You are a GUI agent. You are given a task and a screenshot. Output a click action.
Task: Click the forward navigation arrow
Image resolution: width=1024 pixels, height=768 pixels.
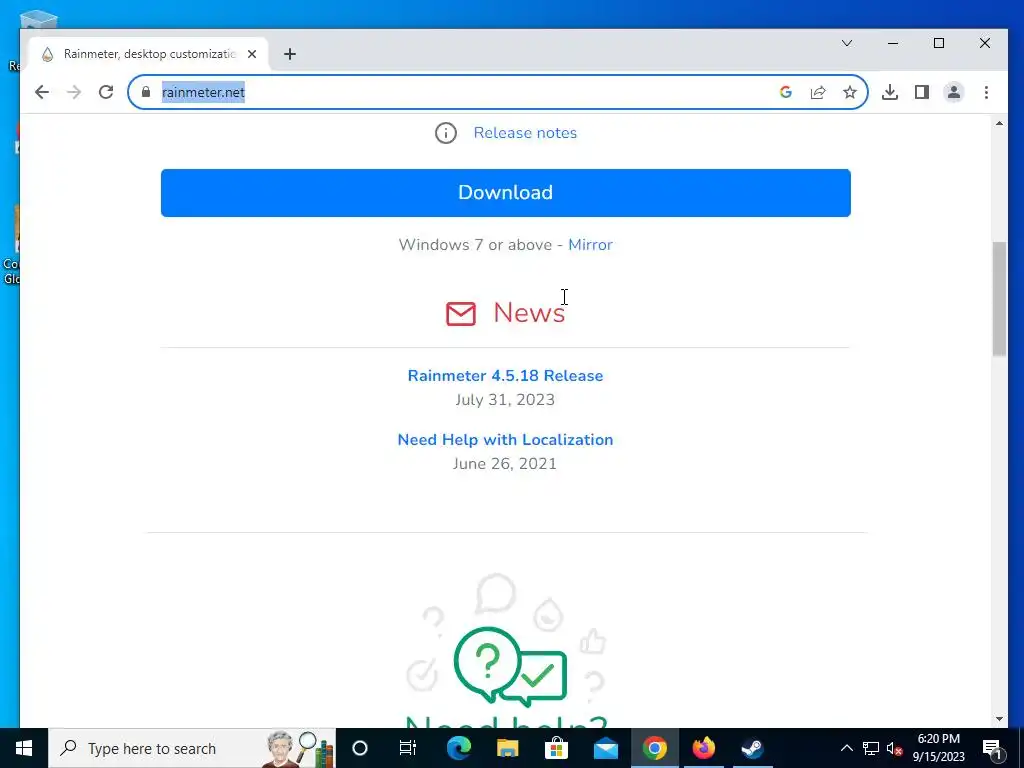pos(74,92)
